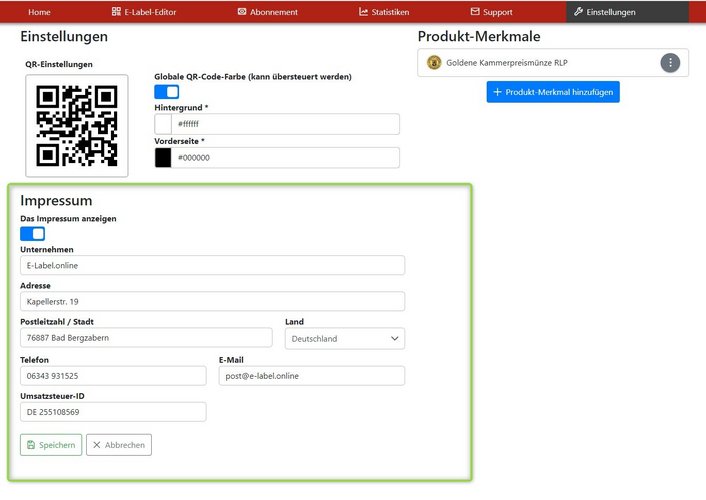This screenshot has height=500, width=706.
Task: Focus the E-Mail input field
Action: click(x=312, y=376)
